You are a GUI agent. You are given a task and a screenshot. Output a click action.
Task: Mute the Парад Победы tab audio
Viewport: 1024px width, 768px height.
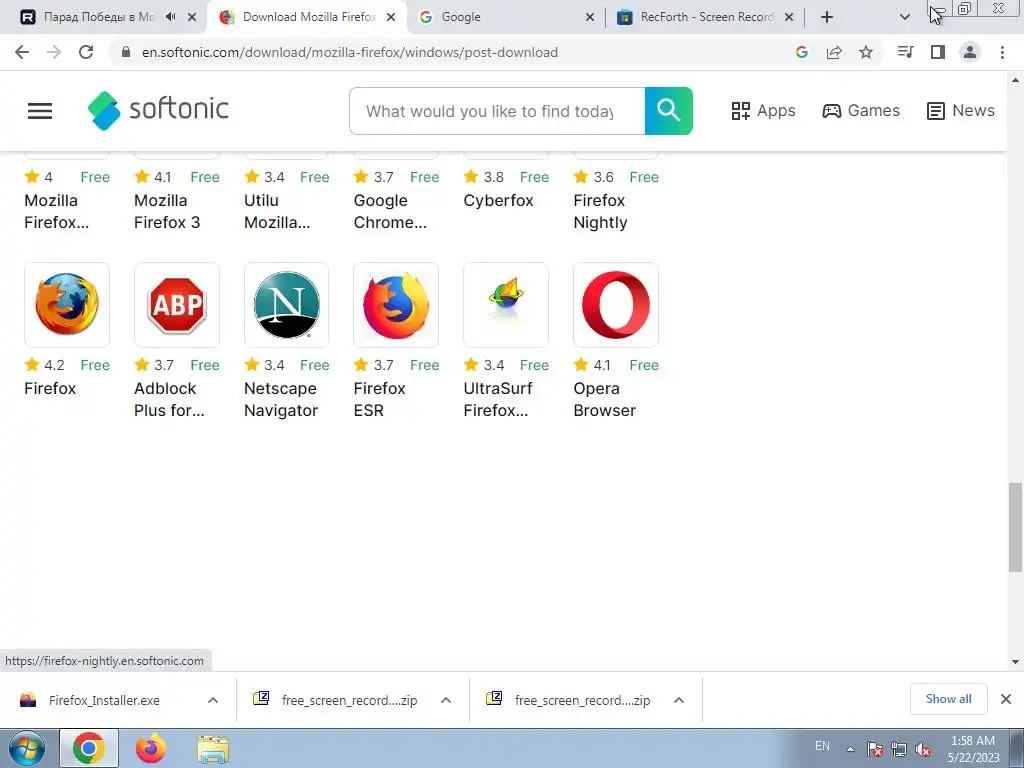(170, 17)
